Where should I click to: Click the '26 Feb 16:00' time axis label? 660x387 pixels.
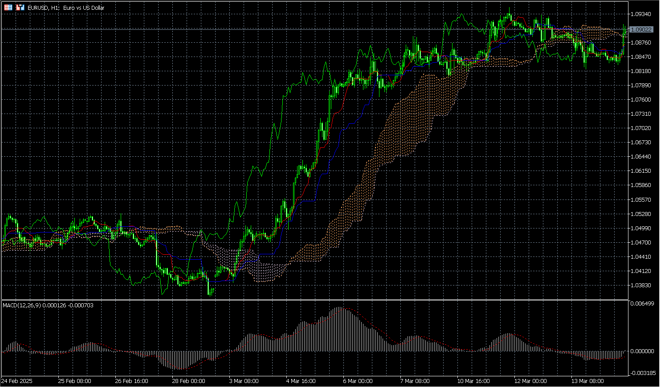click(x=132, y=381)
